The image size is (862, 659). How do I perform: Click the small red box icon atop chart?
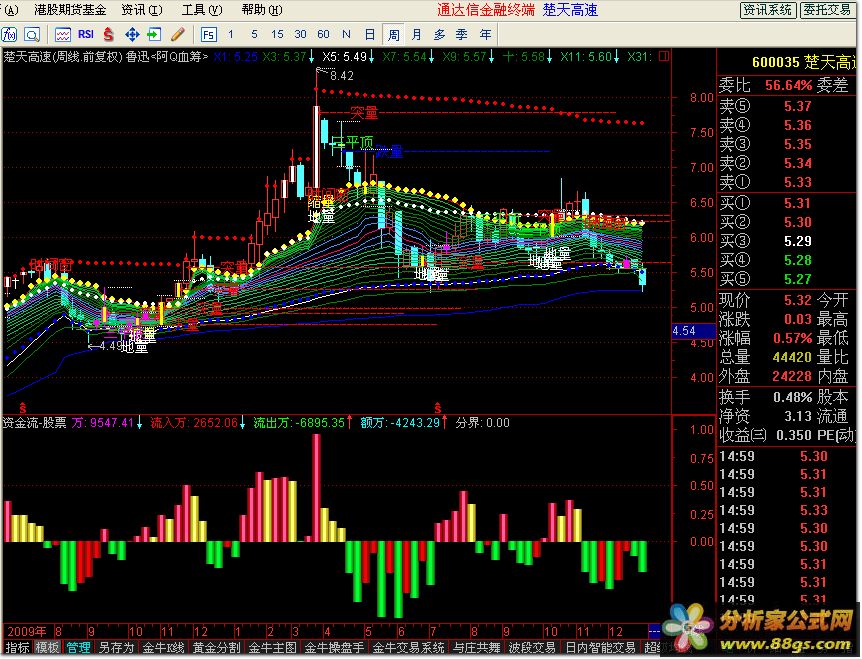click(x=664, y=56)
